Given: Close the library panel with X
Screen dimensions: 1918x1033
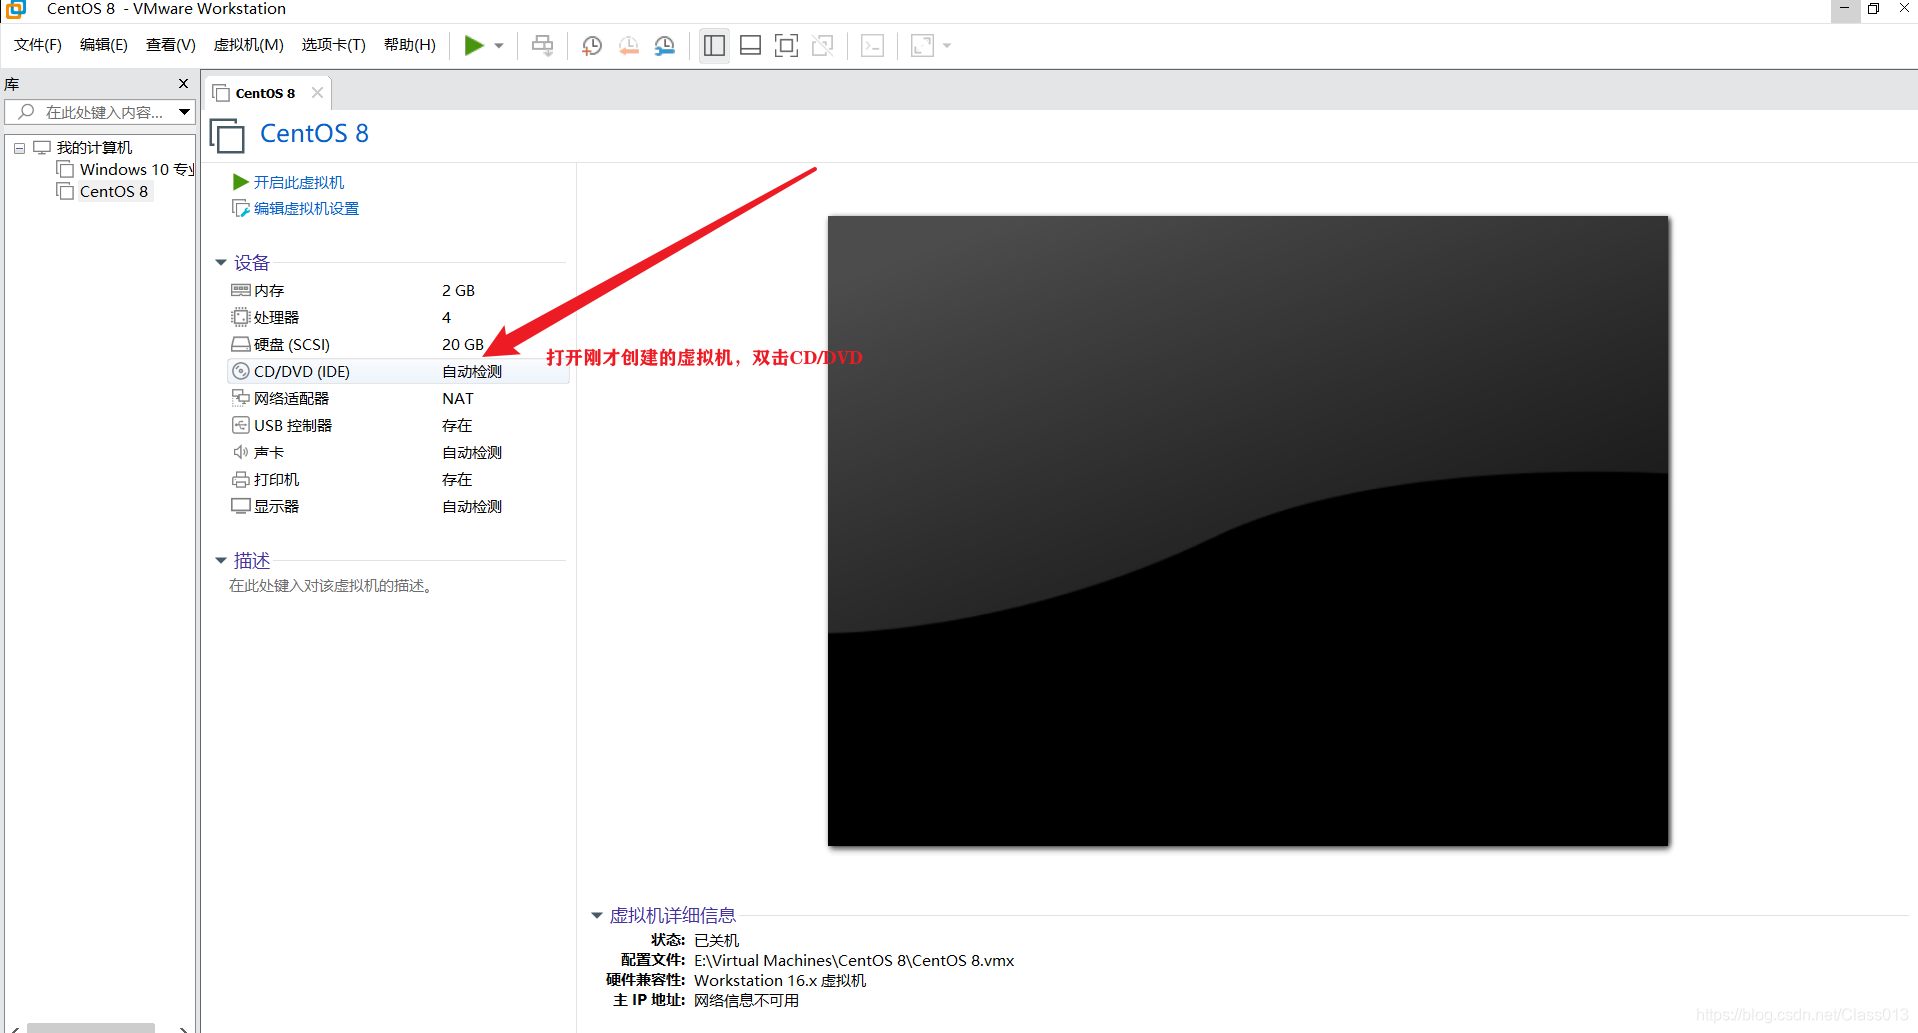Looking at the screenshot, I should pos(183,84).
